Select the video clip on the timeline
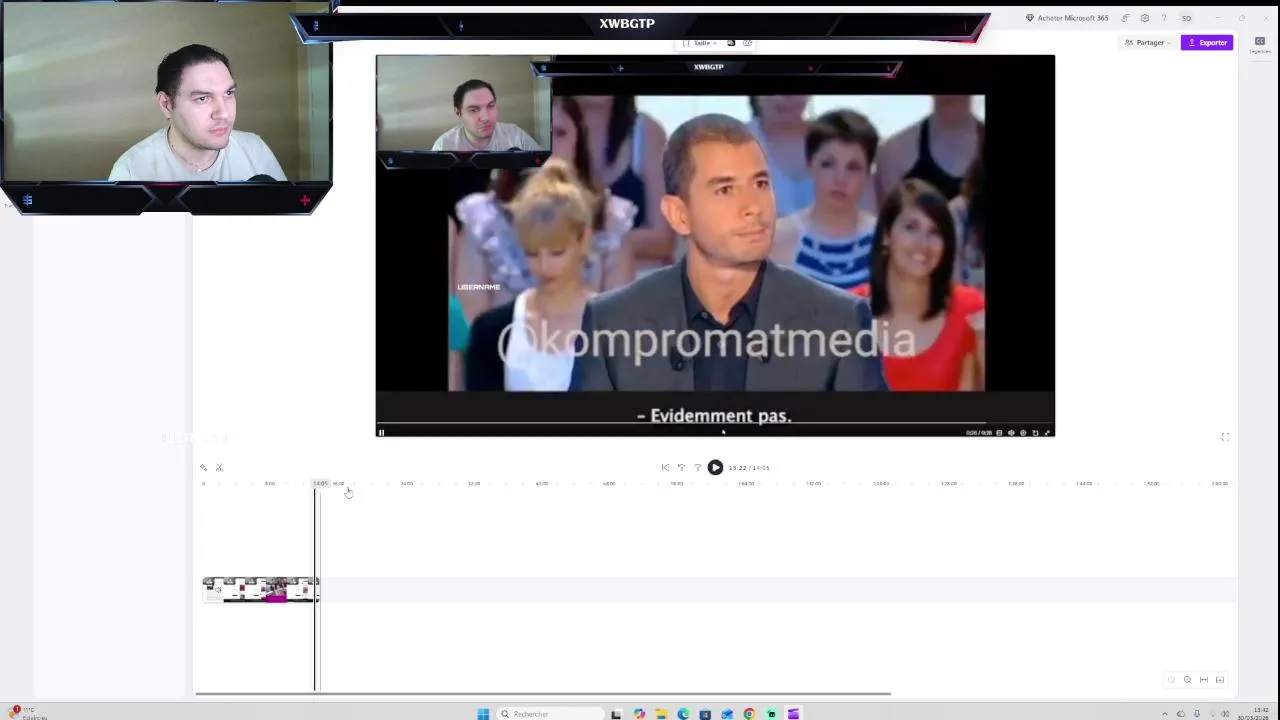The image size is (1280, 720). (260, 590)
